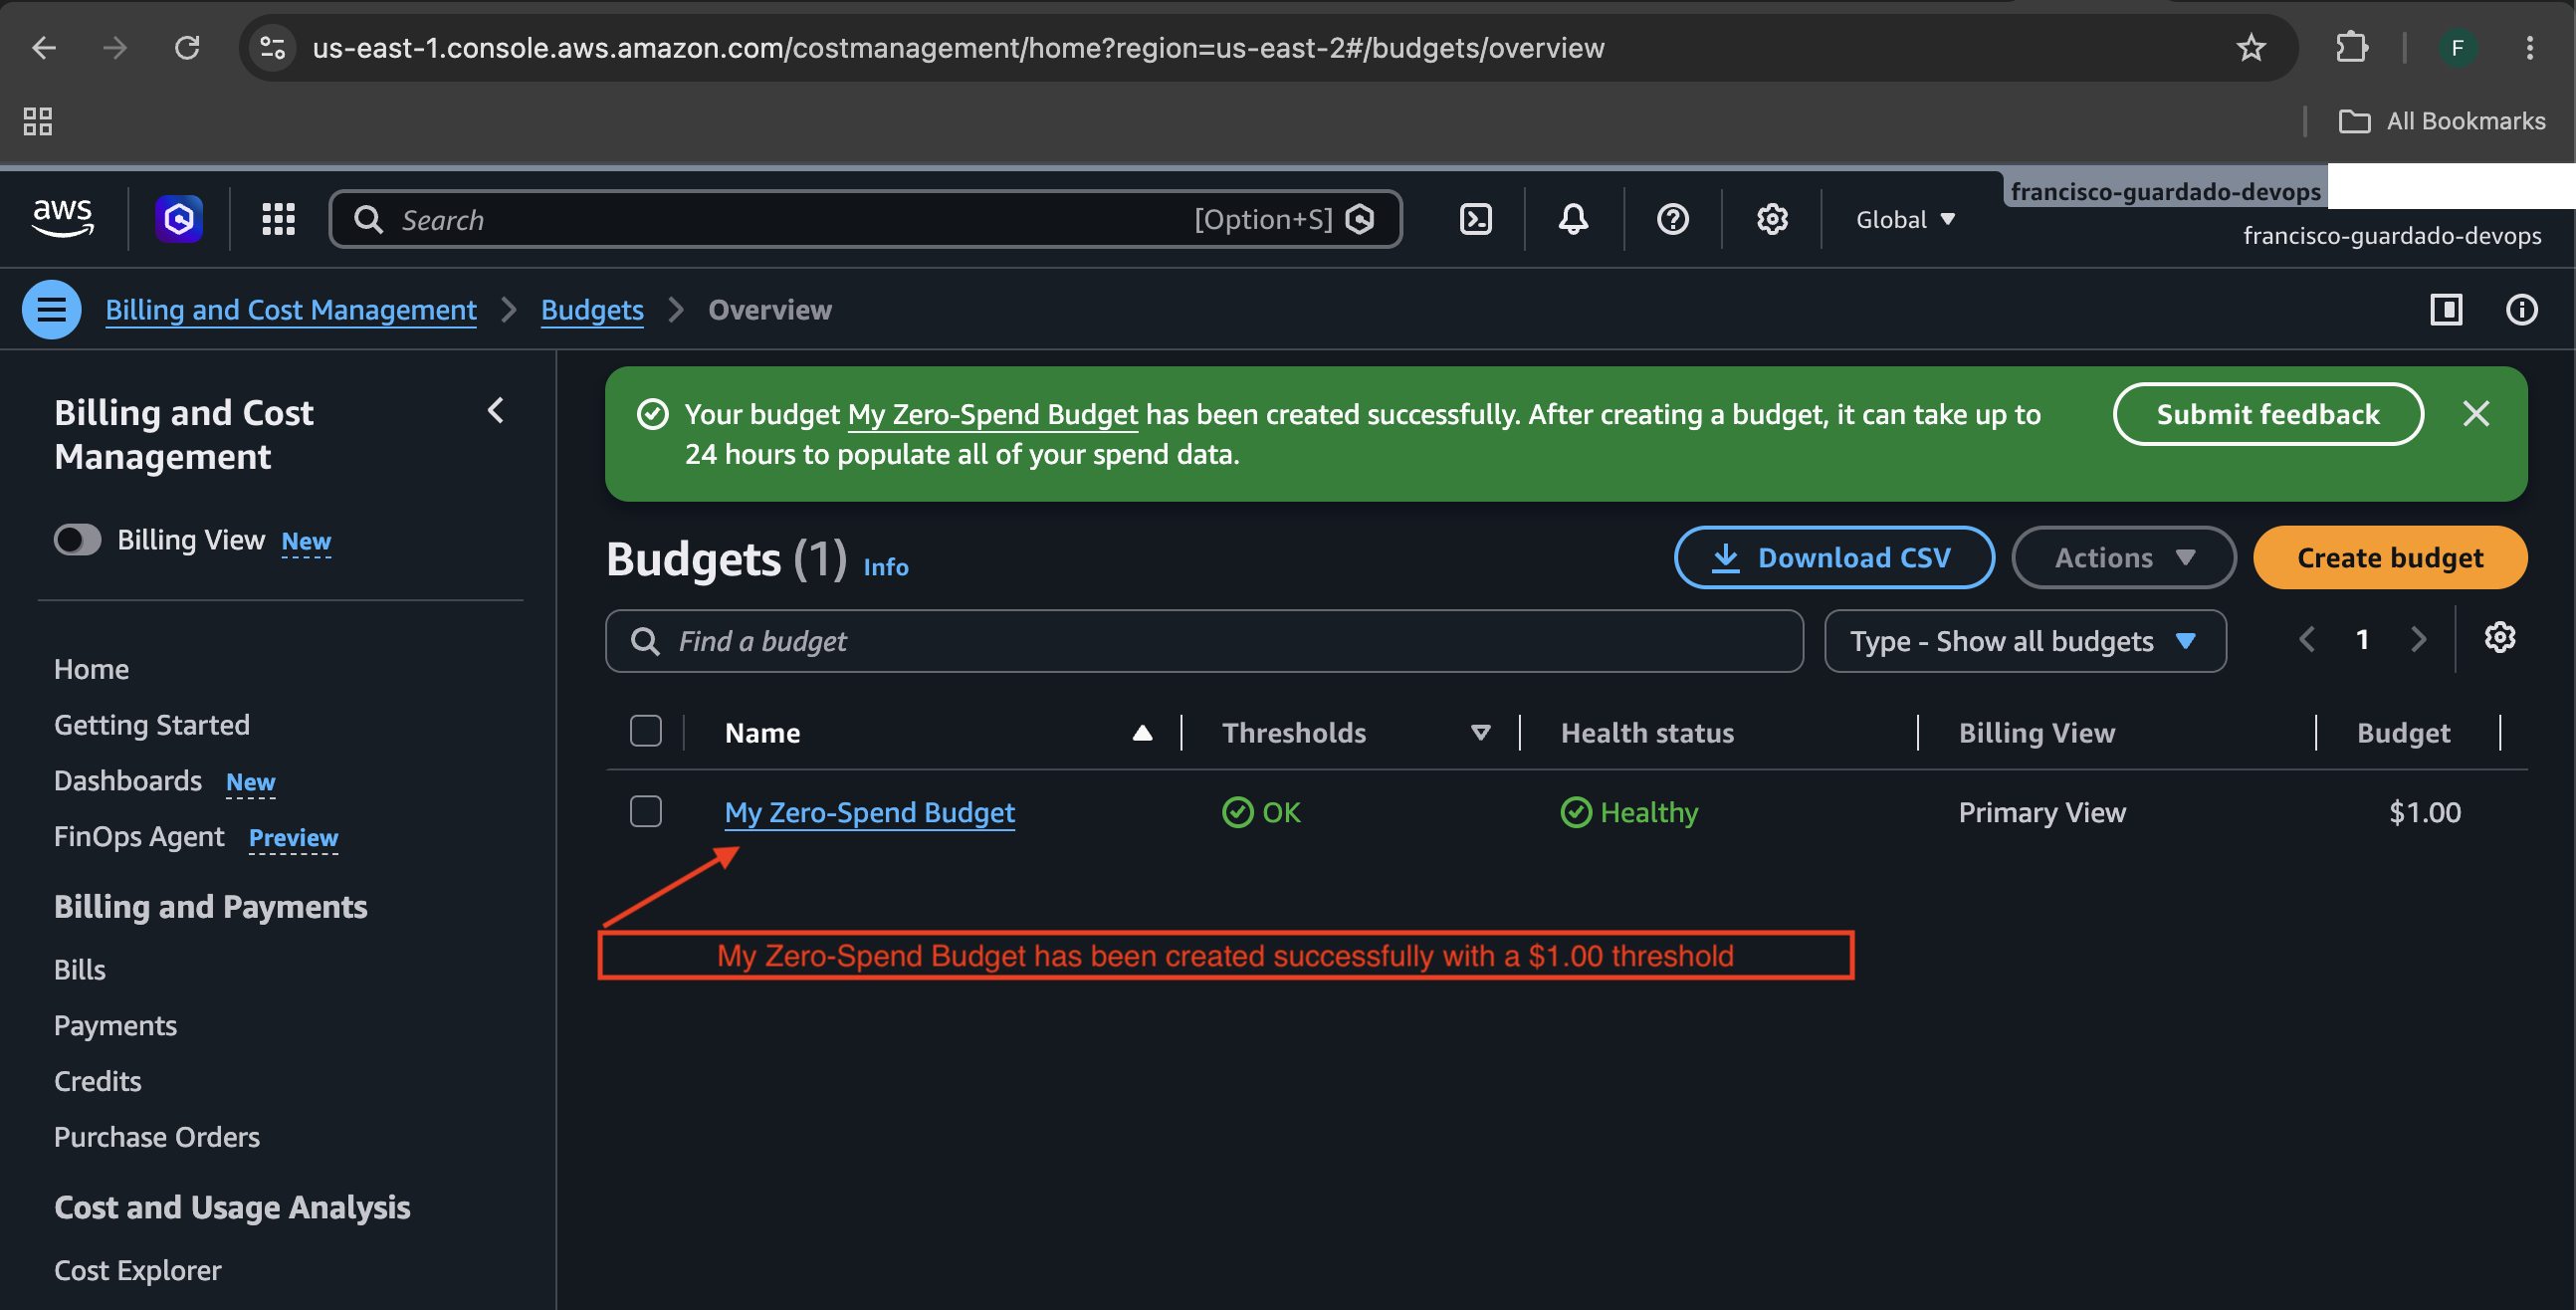This screenshot has height=1310, width=2576.
Task: Open the Type - Show all budgets dropdown
Action: pos(2024,641)
